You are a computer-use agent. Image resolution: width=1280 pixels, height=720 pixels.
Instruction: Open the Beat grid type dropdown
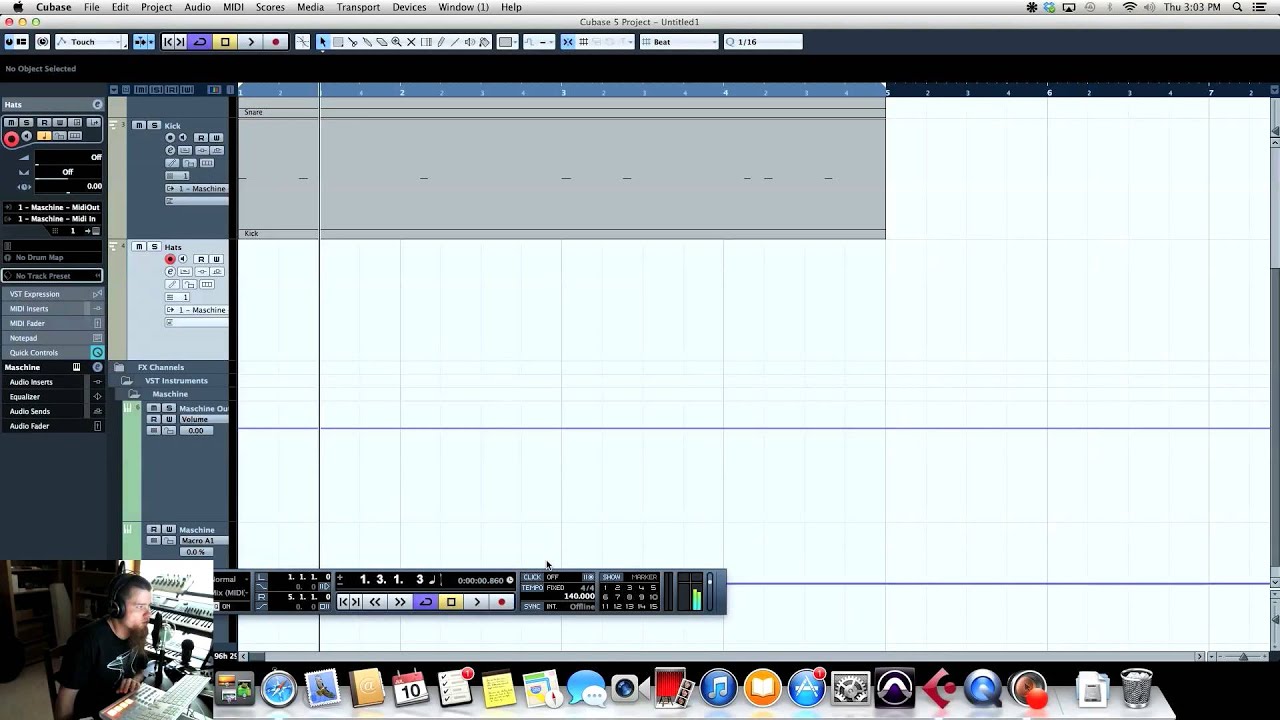679,42
